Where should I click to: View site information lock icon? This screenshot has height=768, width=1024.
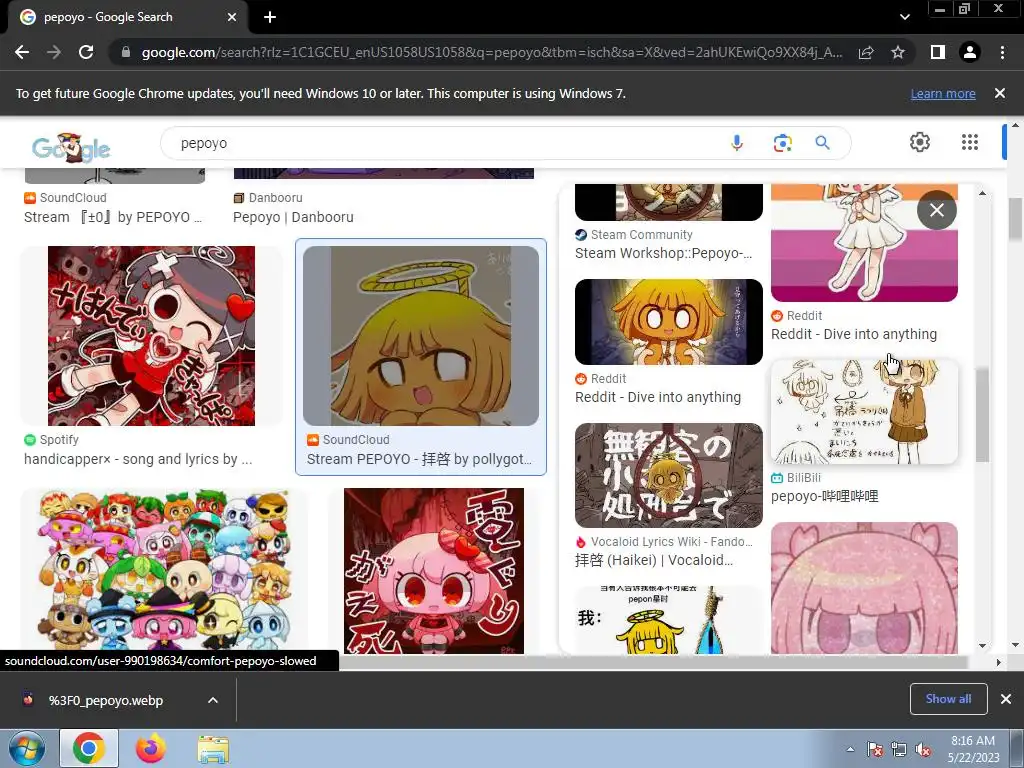126,52
